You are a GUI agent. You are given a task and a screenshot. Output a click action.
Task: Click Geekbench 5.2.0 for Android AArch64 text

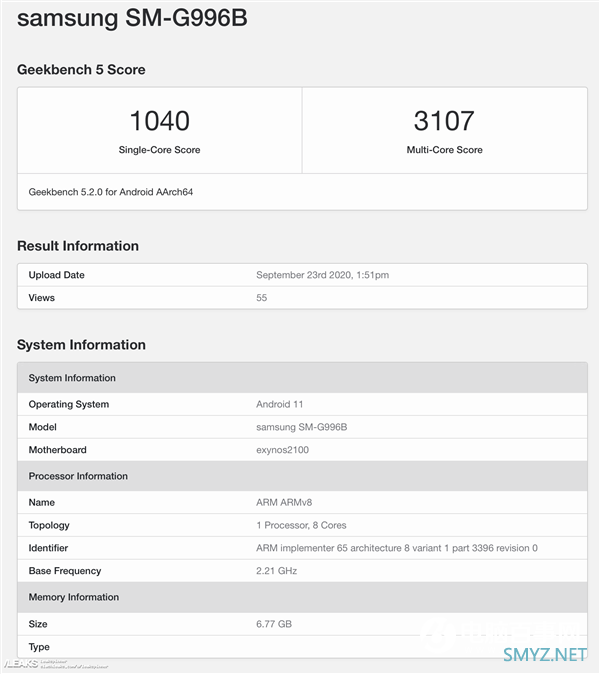110,192
